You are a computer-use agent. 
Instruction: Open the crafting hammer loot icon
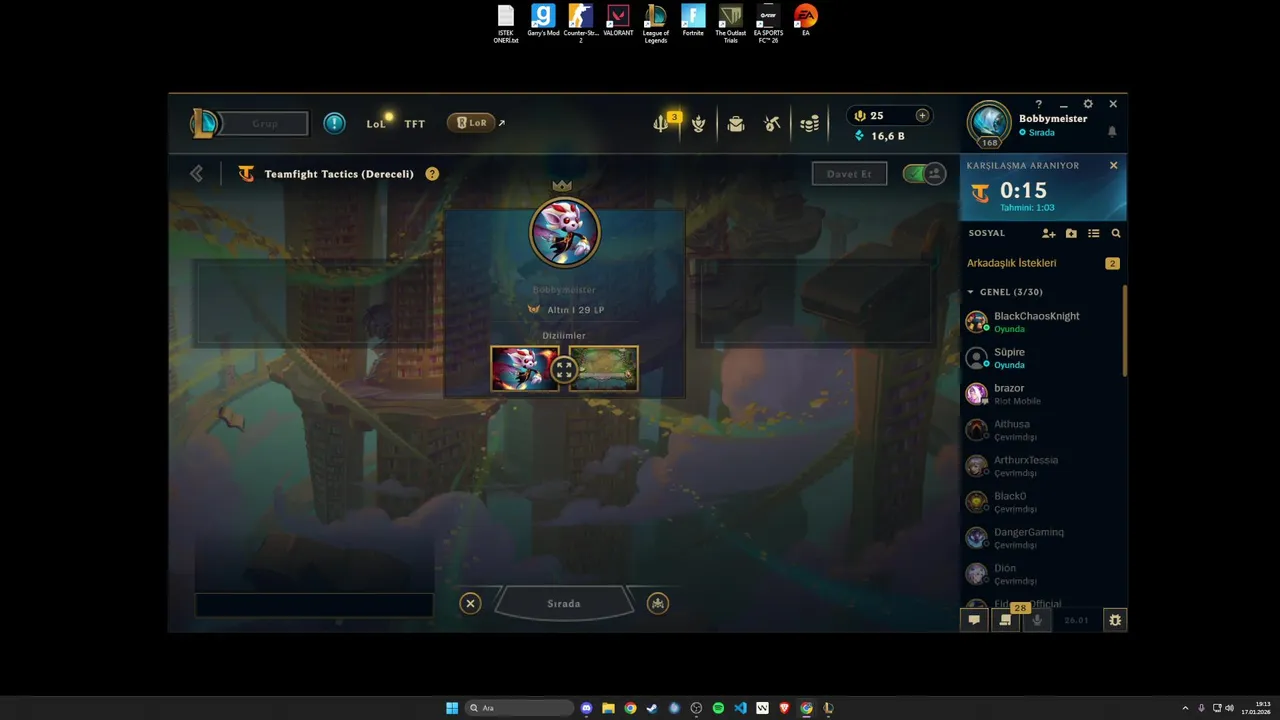coord(772,124)
